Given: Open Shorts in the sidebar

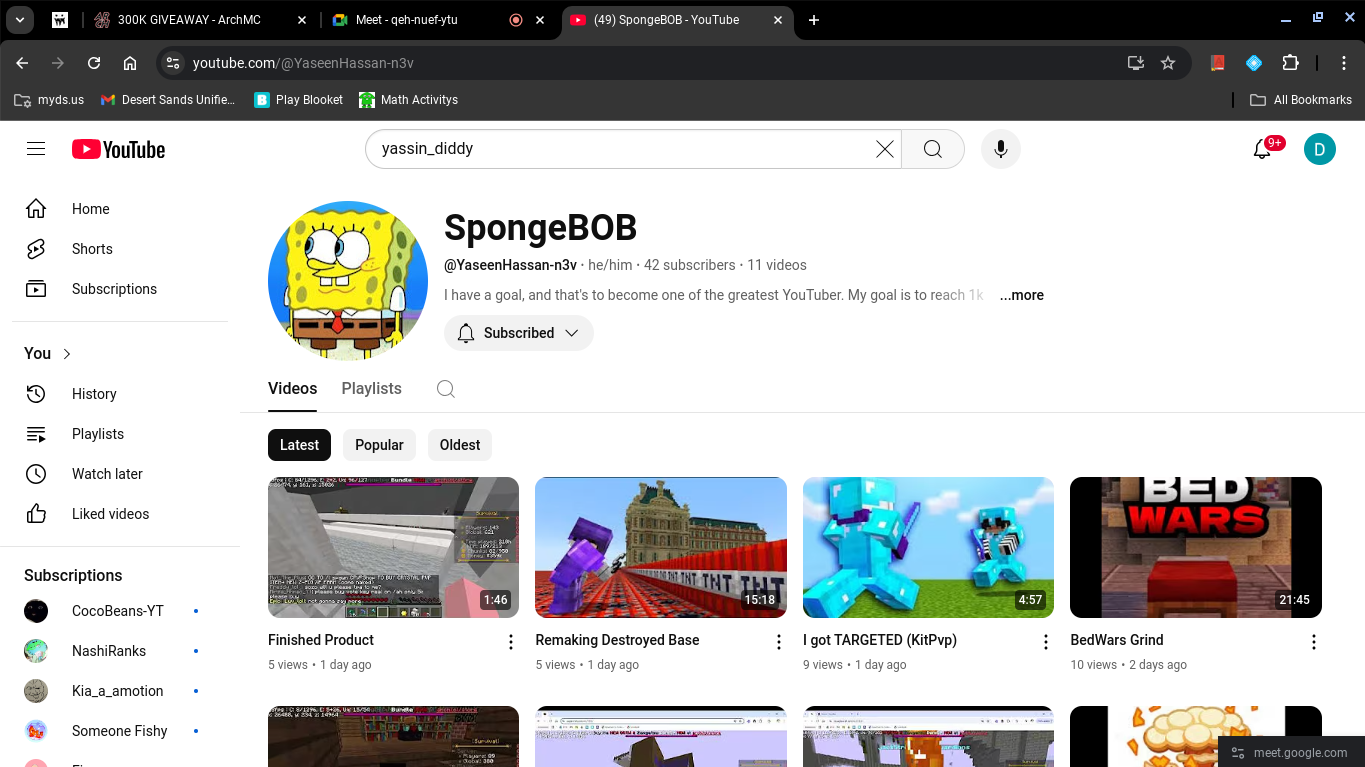Looking at the screenshot, I should tap(120, 249).
